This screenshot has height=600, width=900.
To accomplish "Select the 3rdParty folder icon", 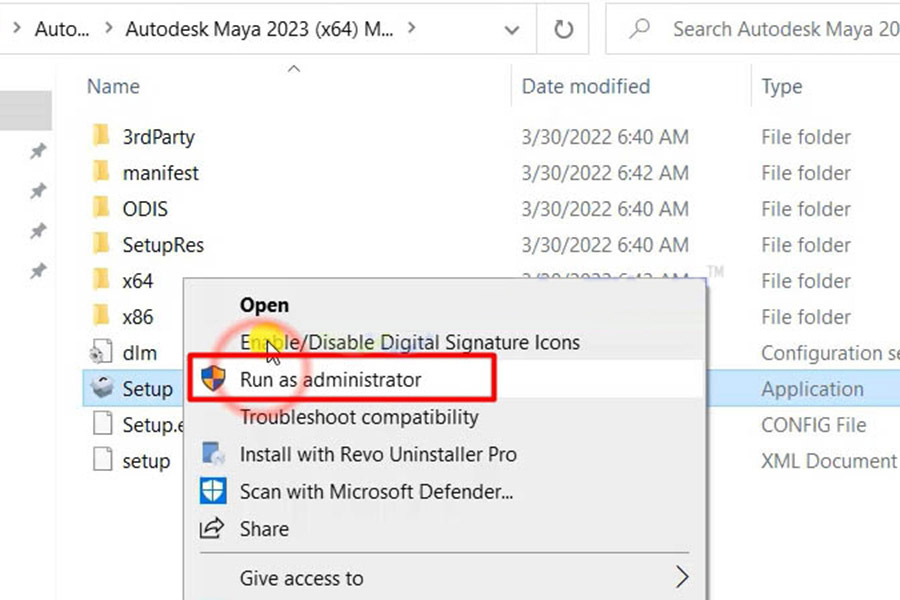I will pos(101,136).
